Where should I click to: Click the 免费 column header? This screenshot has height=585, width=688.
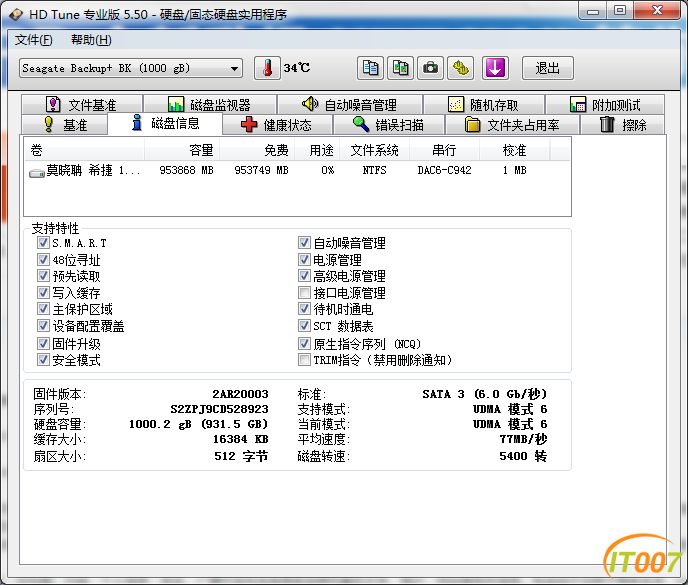(257, 150)
